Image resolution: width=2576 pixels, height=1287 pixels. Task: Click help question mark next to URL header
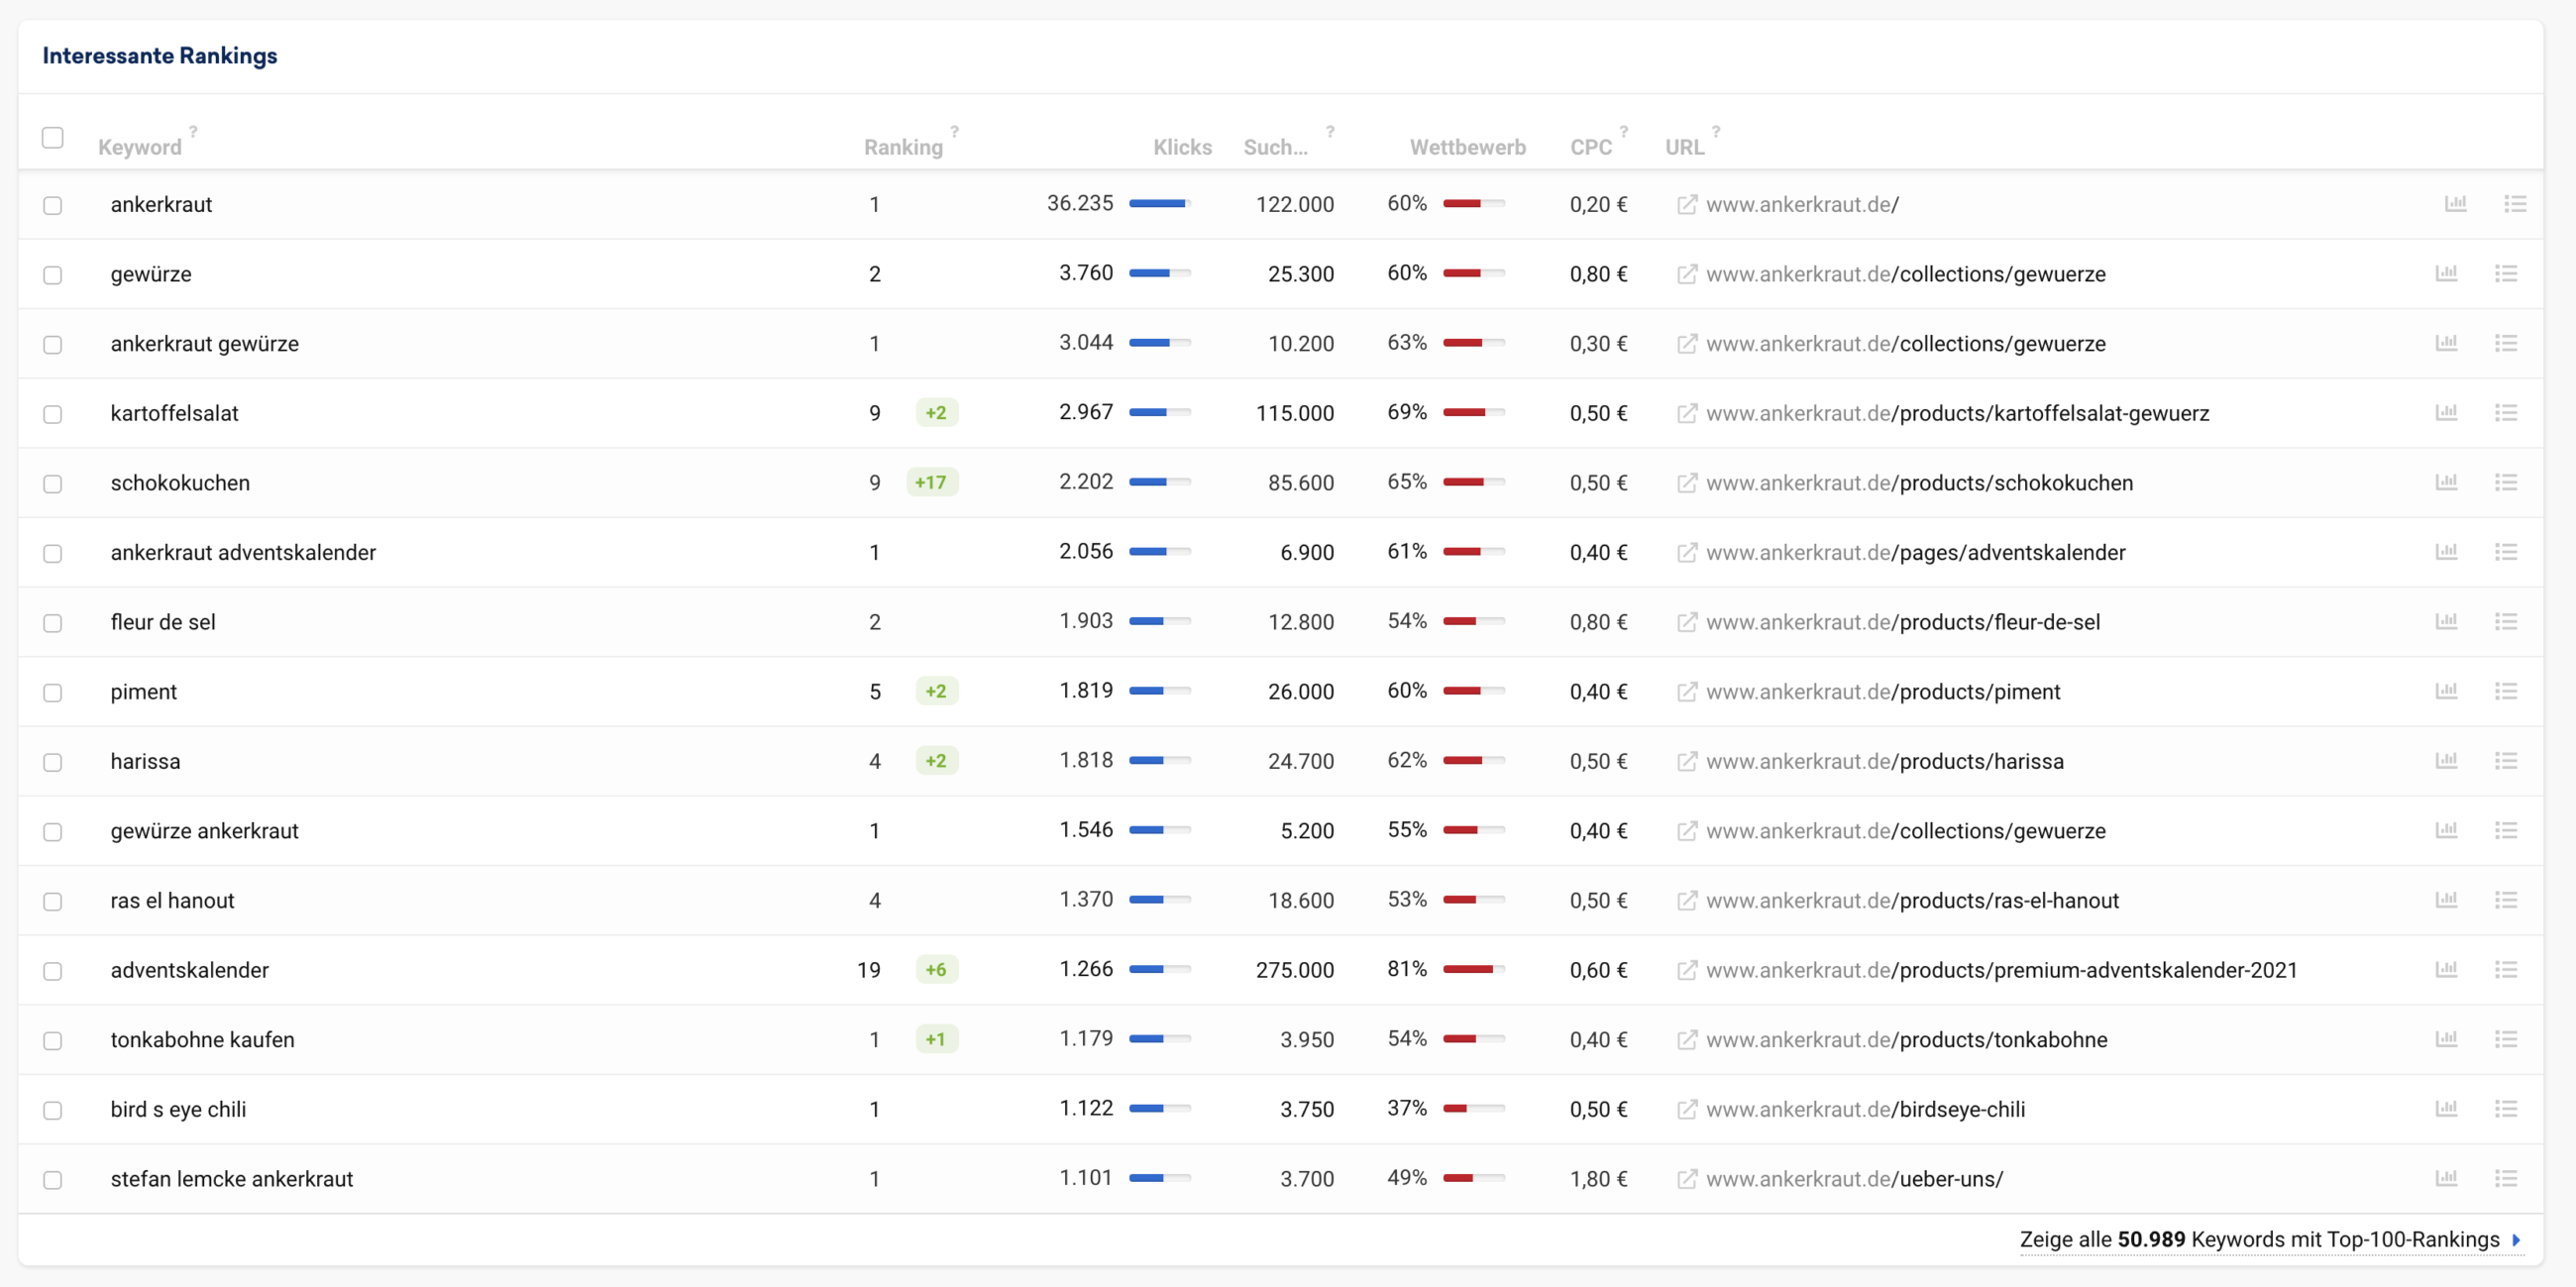click(x=1716, y=131)
